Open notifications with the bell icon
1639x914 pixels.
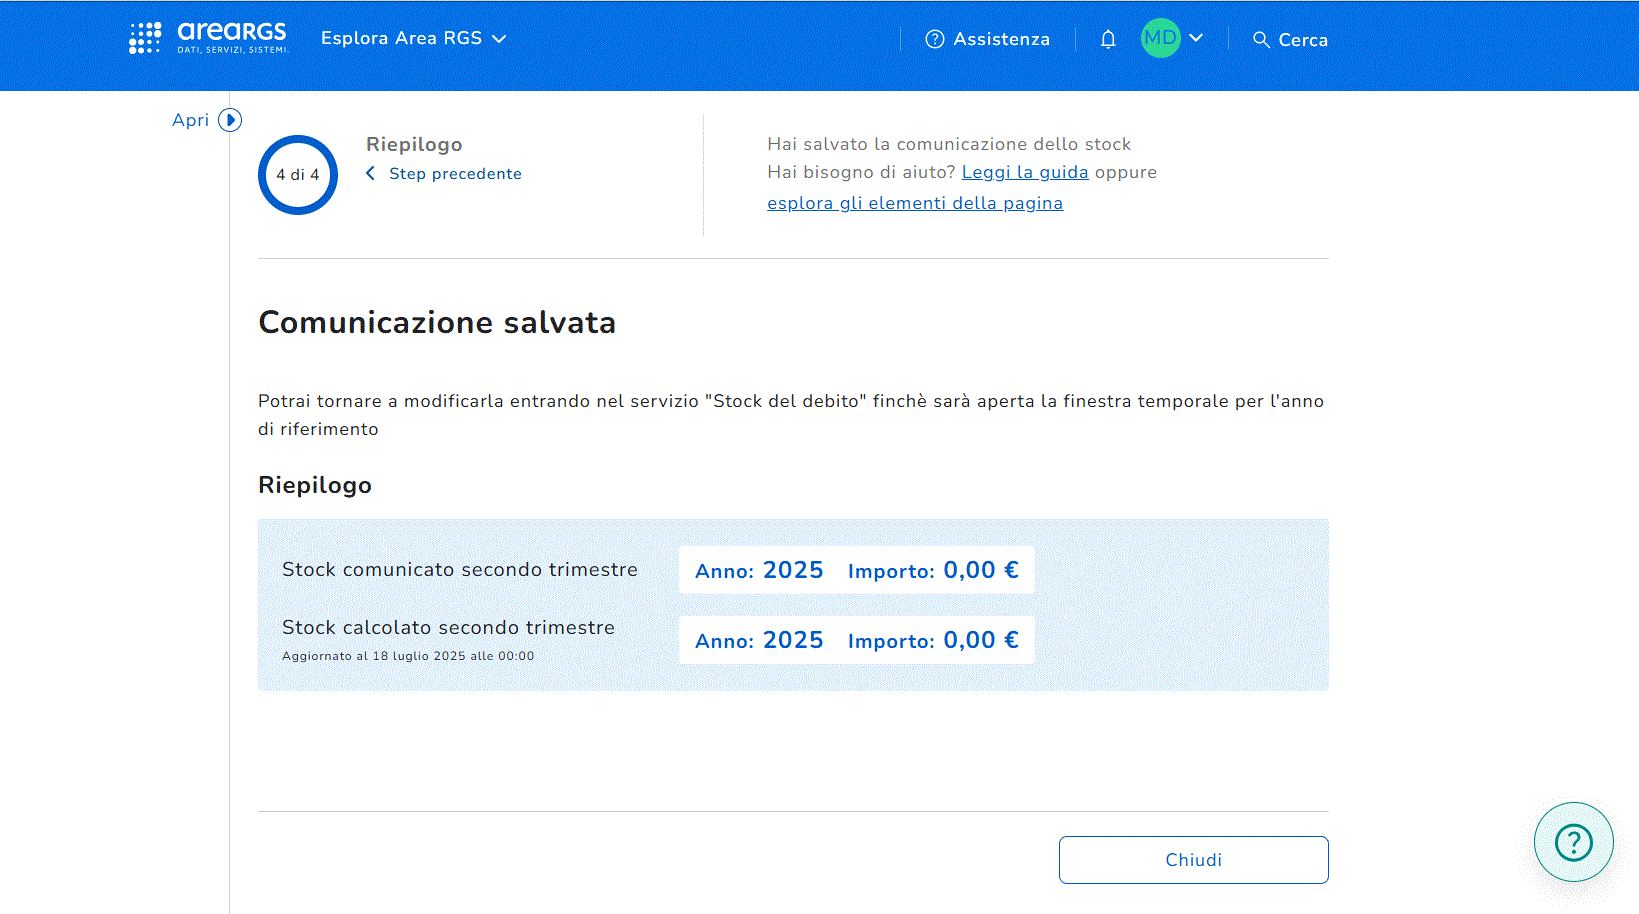click(1108, 39)
